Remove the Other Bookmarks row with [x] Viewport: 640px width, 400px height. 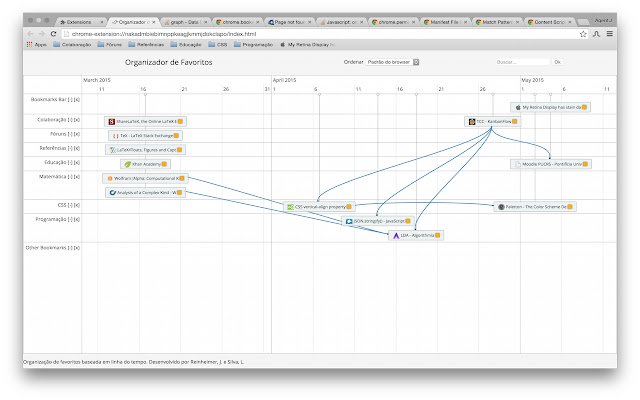pos(77,248)
